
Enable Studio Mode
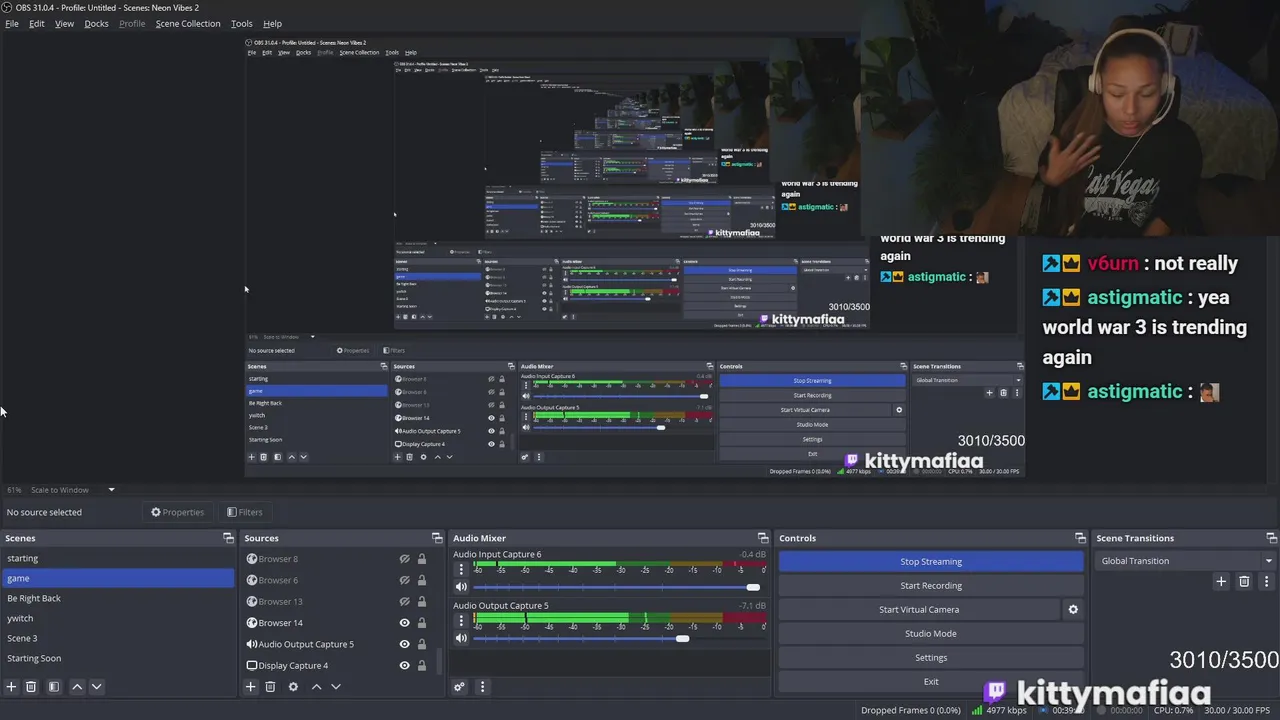point(931,633)
